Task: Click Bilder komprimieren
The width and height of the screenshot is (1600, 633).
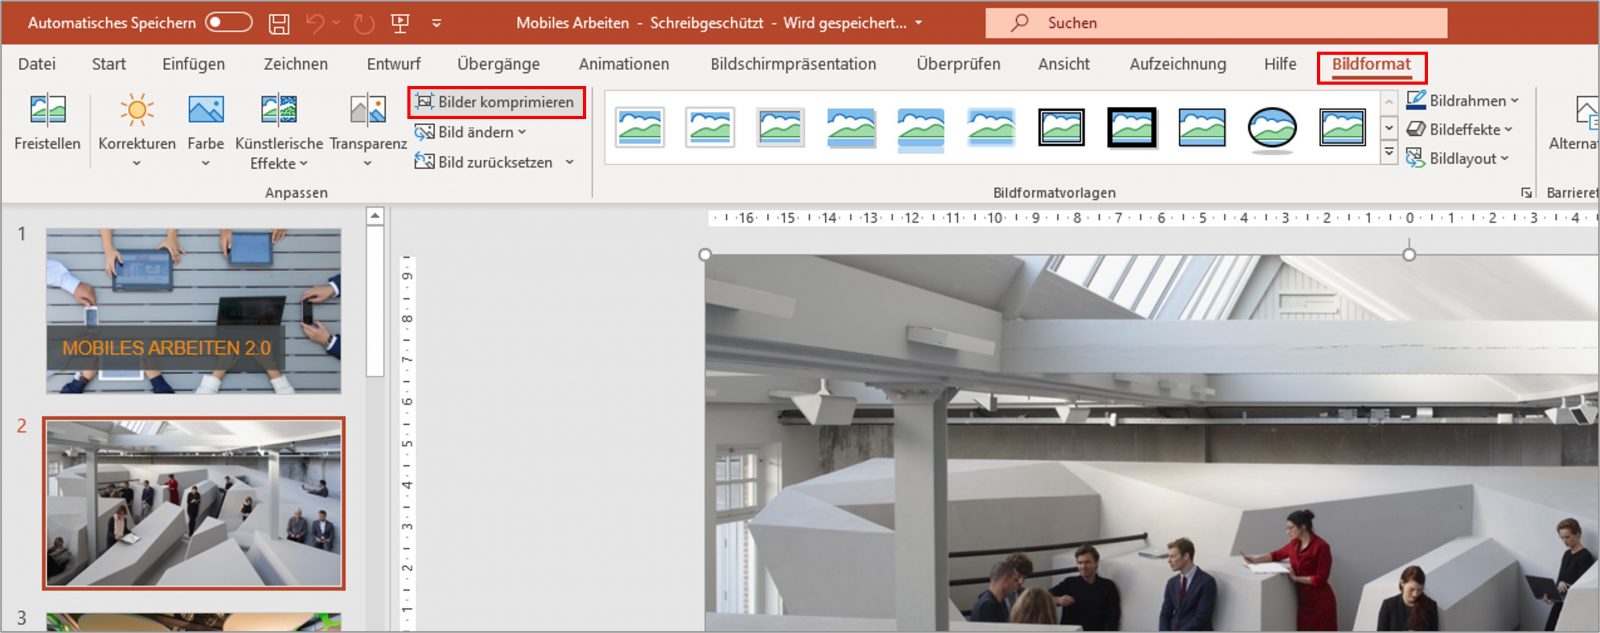Action: [495, 102]
